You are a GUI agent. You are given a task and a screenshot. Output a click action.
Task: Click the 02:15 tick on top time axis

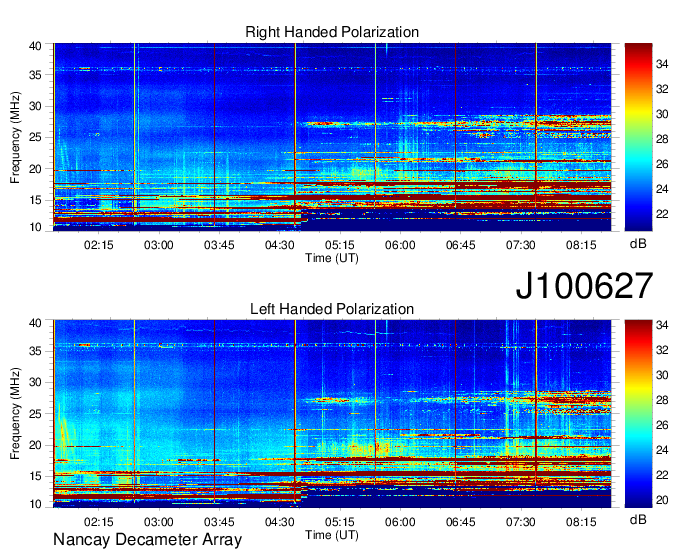(x=98, y=245)
